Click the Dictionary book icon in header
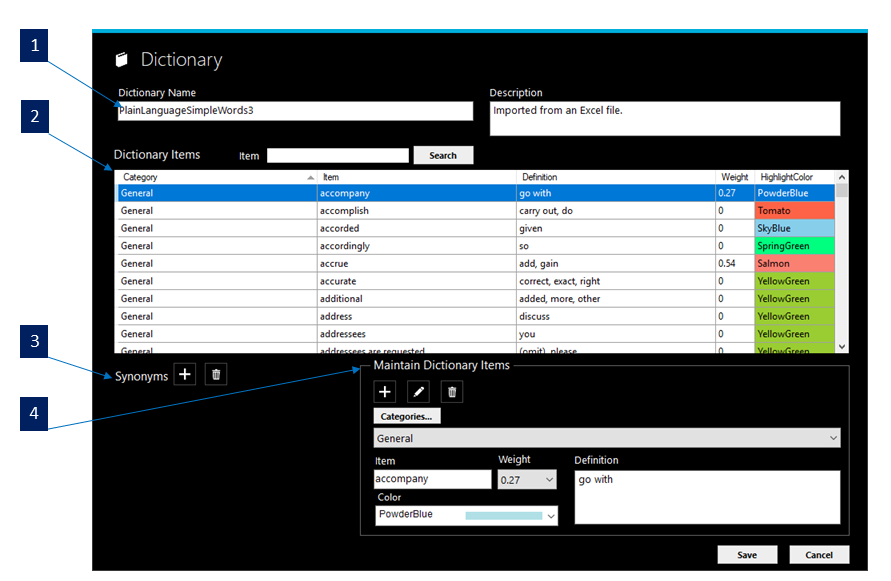This screenshot has height=581, width=891. pyautogui.click(x=122, y=60)
